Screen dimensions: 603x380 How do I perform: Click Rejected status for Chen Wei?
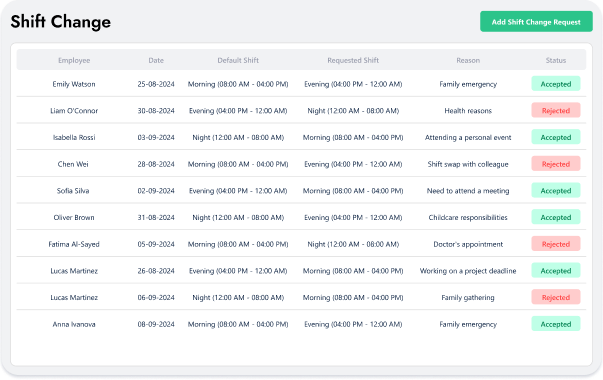pyautogui.click(x=556, y=164)
